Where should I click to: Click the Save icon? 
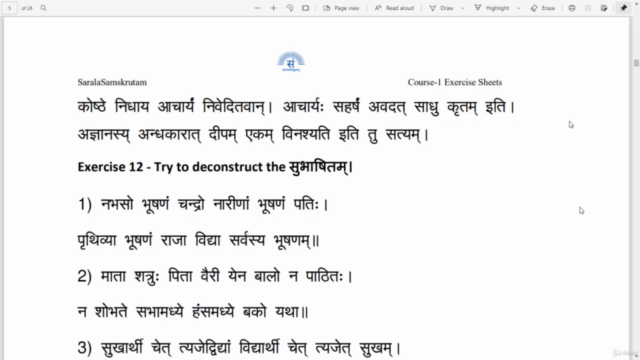tap(588, 8)
